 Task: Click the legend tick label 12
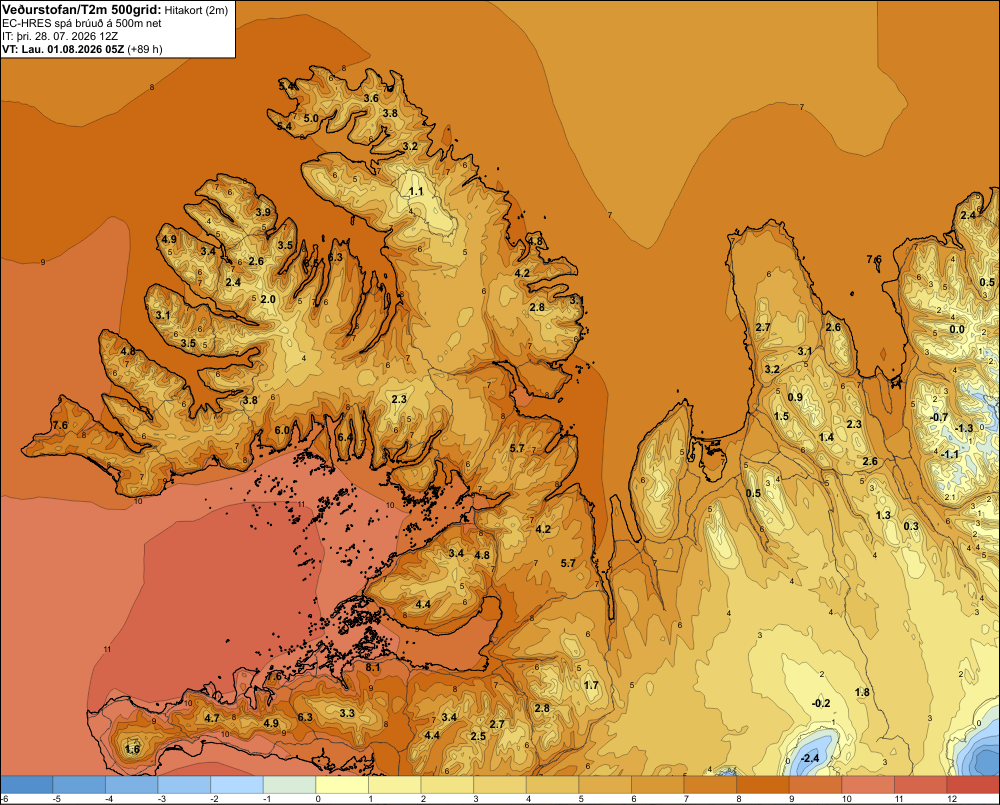[x=952, y=799]
